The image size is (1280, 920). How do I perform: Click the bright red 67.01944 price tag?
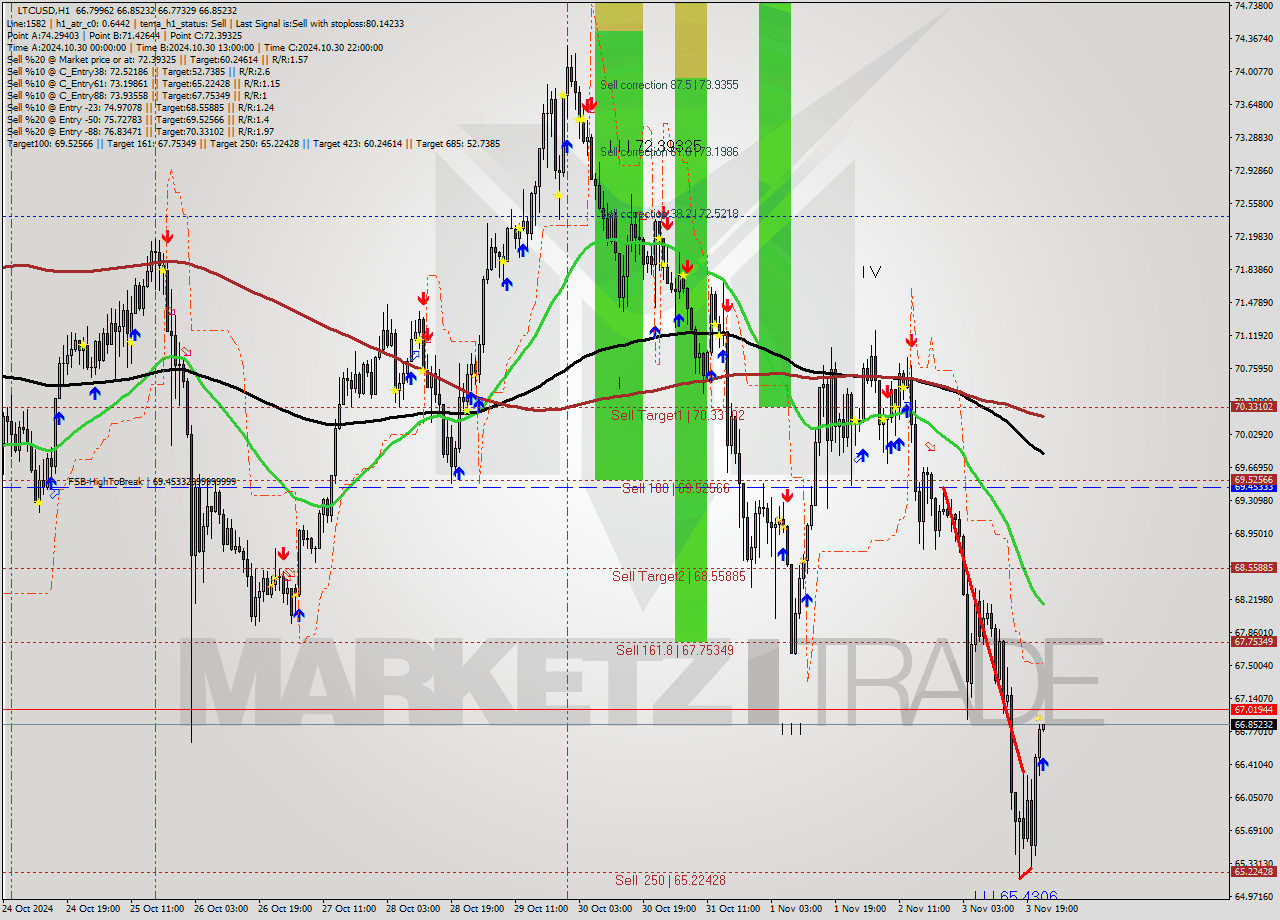click(1253, 709)
